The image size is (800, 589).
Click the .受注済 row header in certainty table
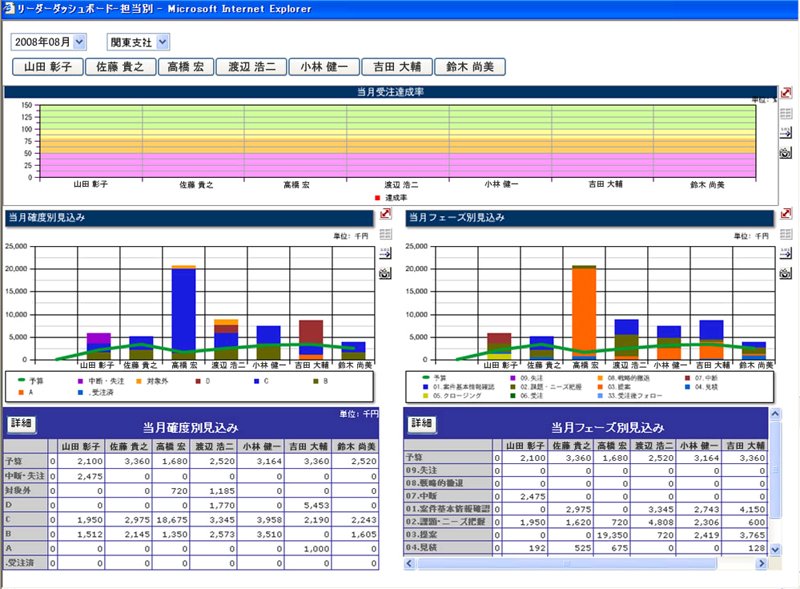(x=26, y=563)
